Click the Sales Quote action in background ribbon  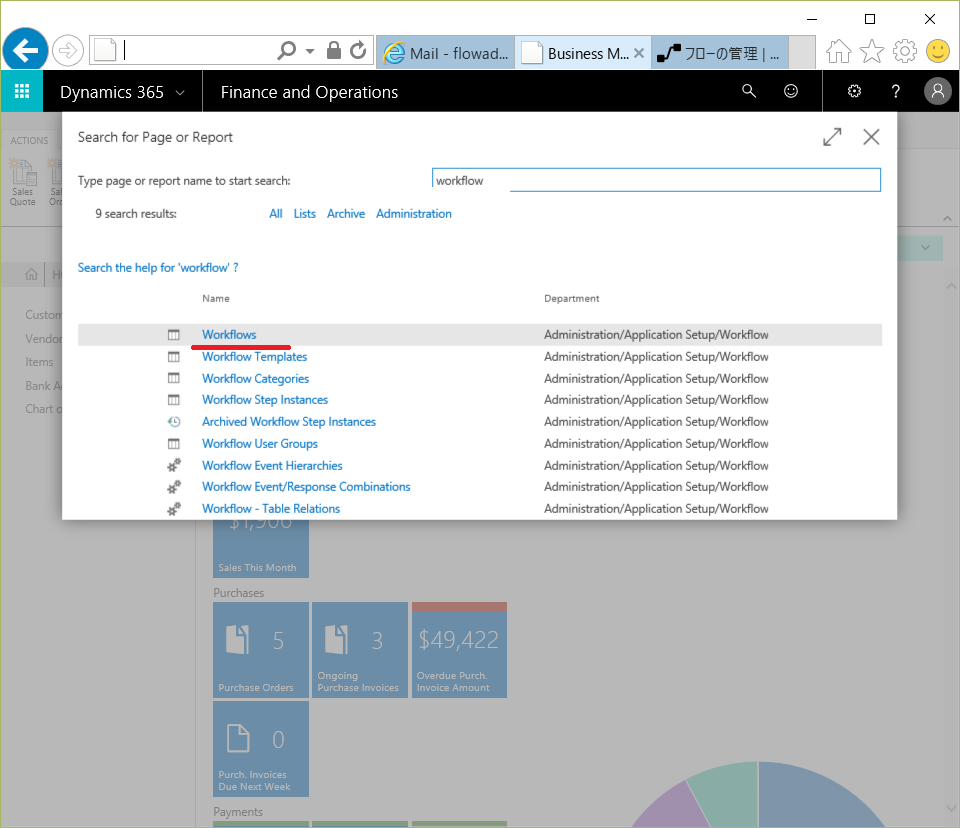[x=23, y=183]
